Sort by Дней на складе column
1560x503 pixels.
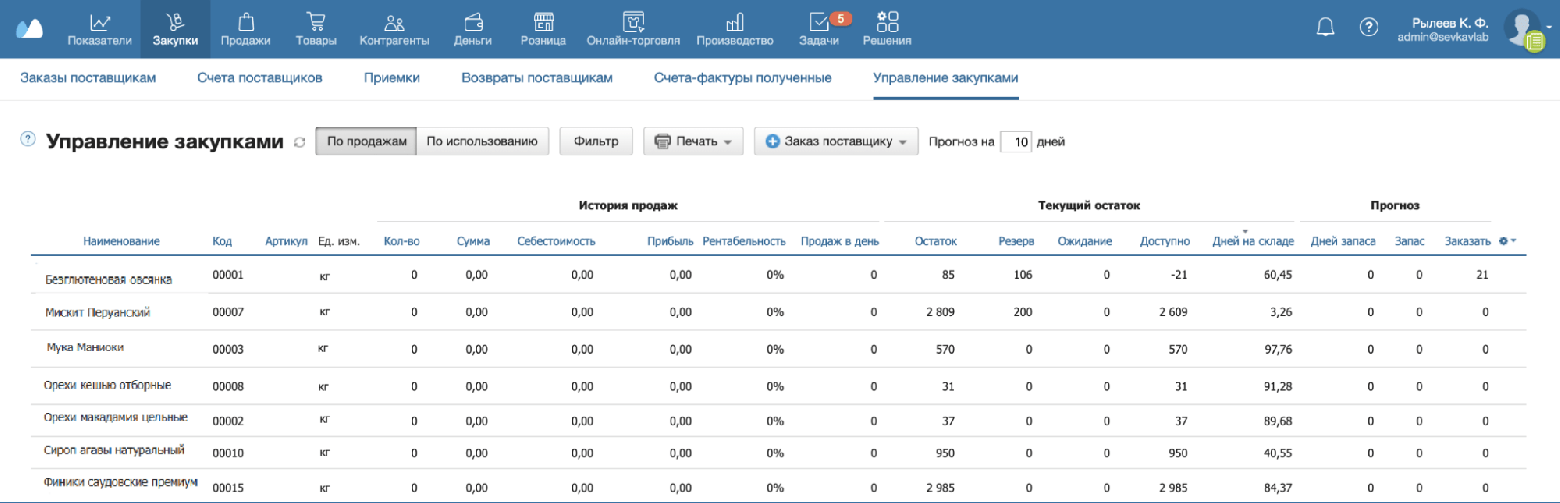[x=1253, y=242]
